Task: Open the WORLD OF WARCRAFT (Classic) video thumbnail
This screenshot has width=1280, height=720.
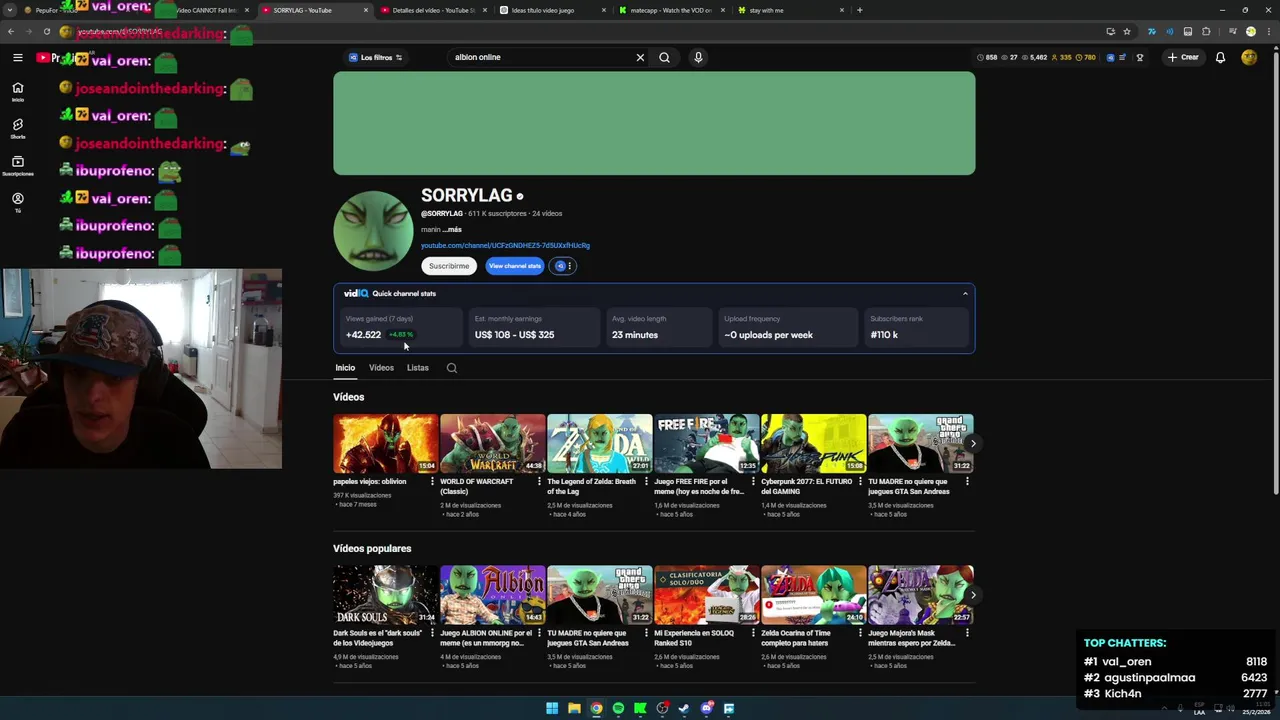Action: coord(492,443)
